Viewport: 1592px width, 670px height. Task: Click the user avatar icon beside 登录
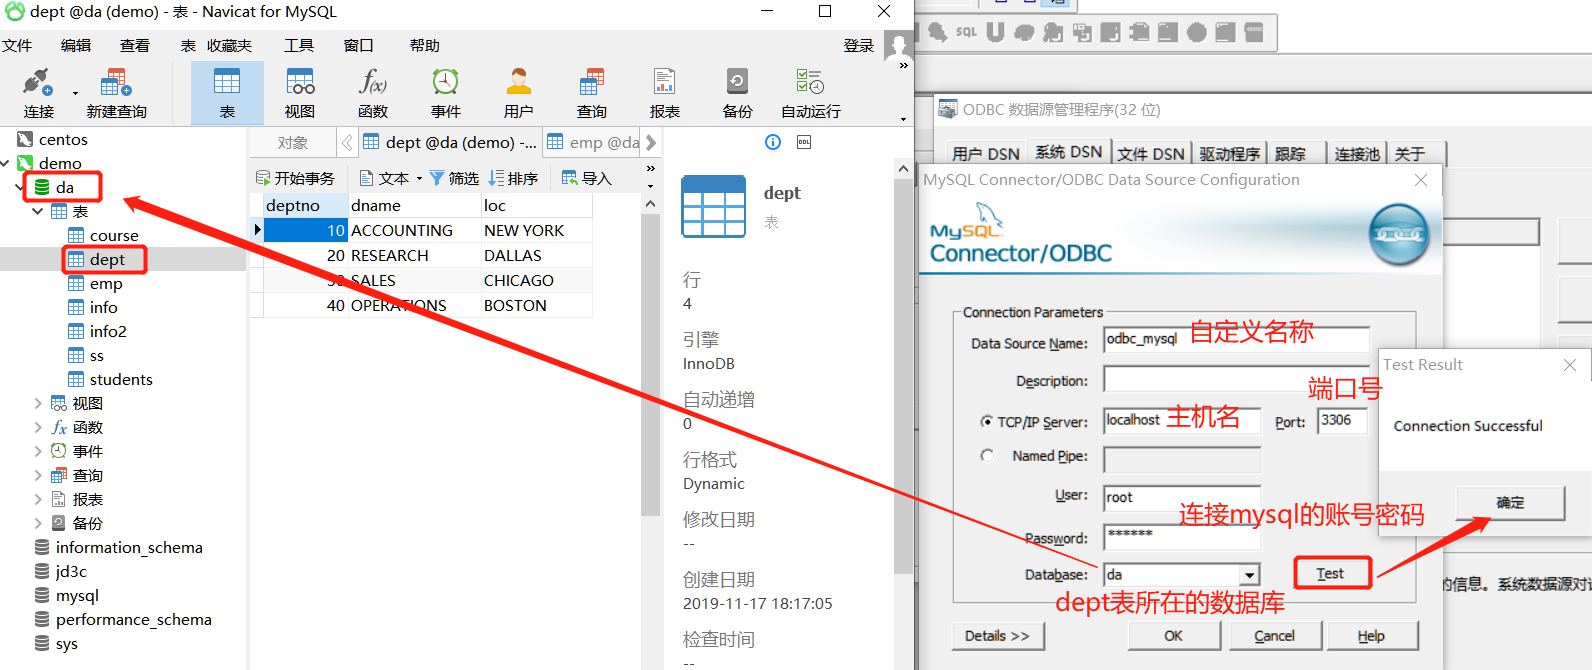pyautogui.click(x=897, y=46)
